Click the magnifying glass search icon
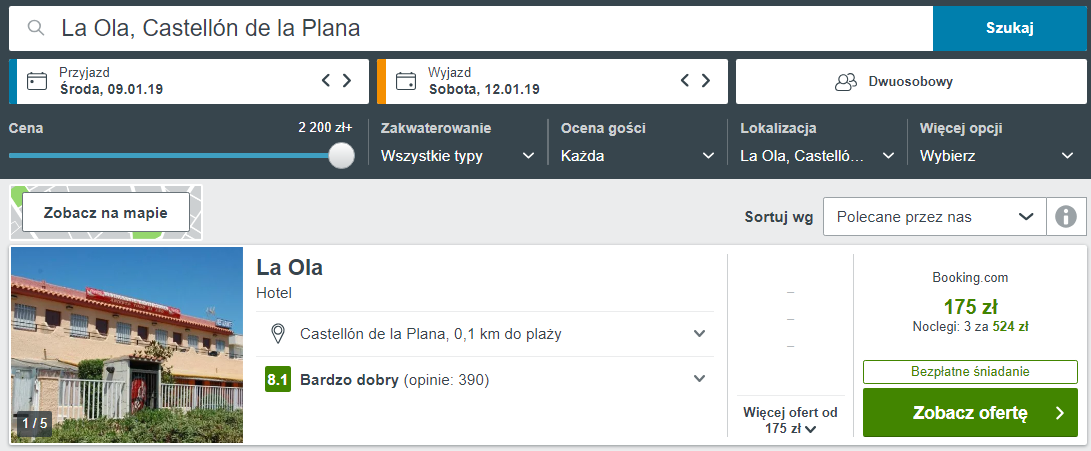 (36, 28)
